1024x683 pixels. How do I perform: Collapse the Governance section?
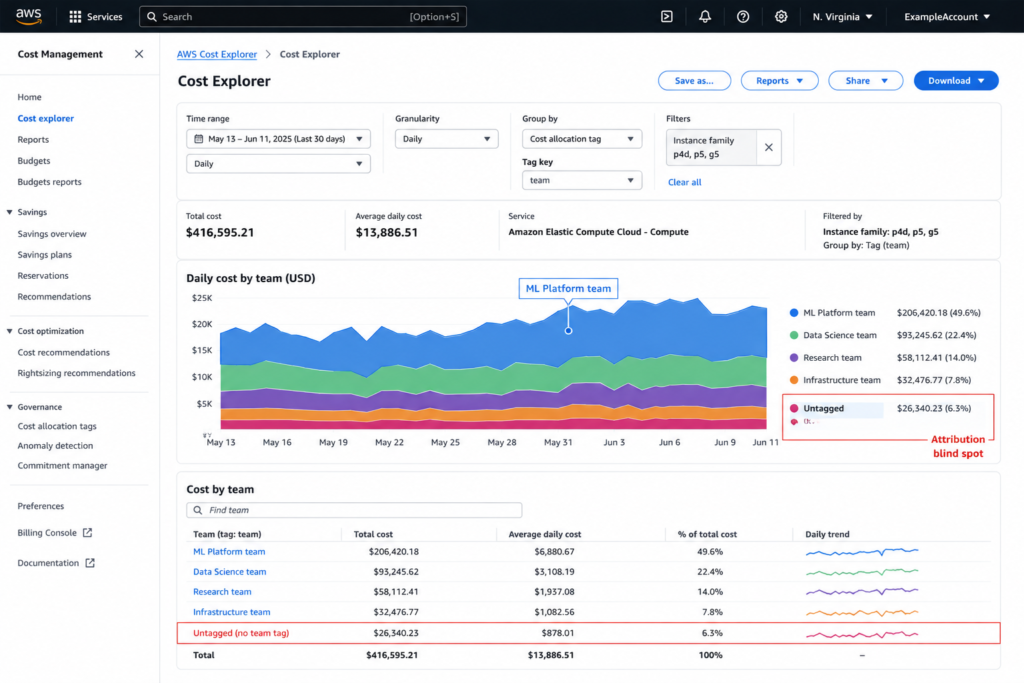point(10,407)
